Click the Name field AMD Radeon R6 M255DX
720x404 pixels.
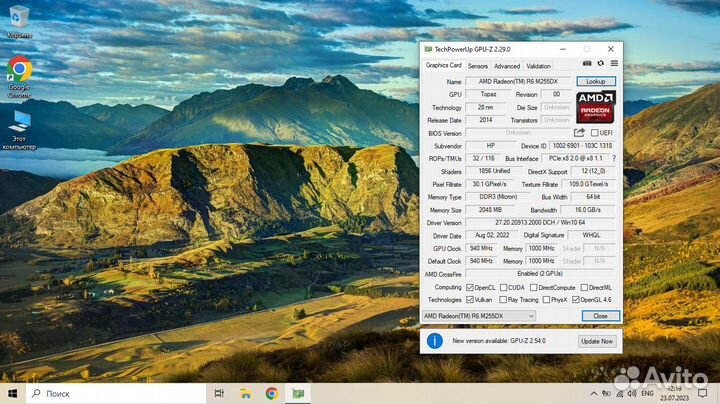pyautogui.click(x=518, y=81)
